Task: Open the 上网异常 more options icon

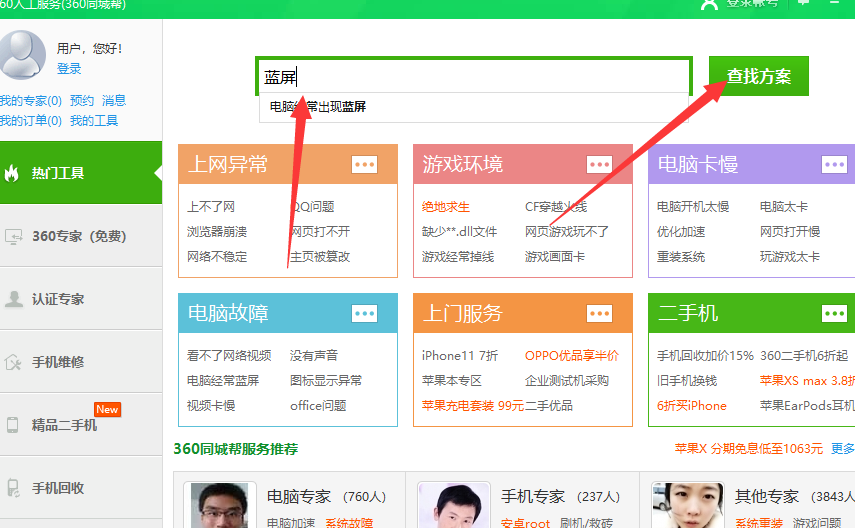Action: [365, 164]
